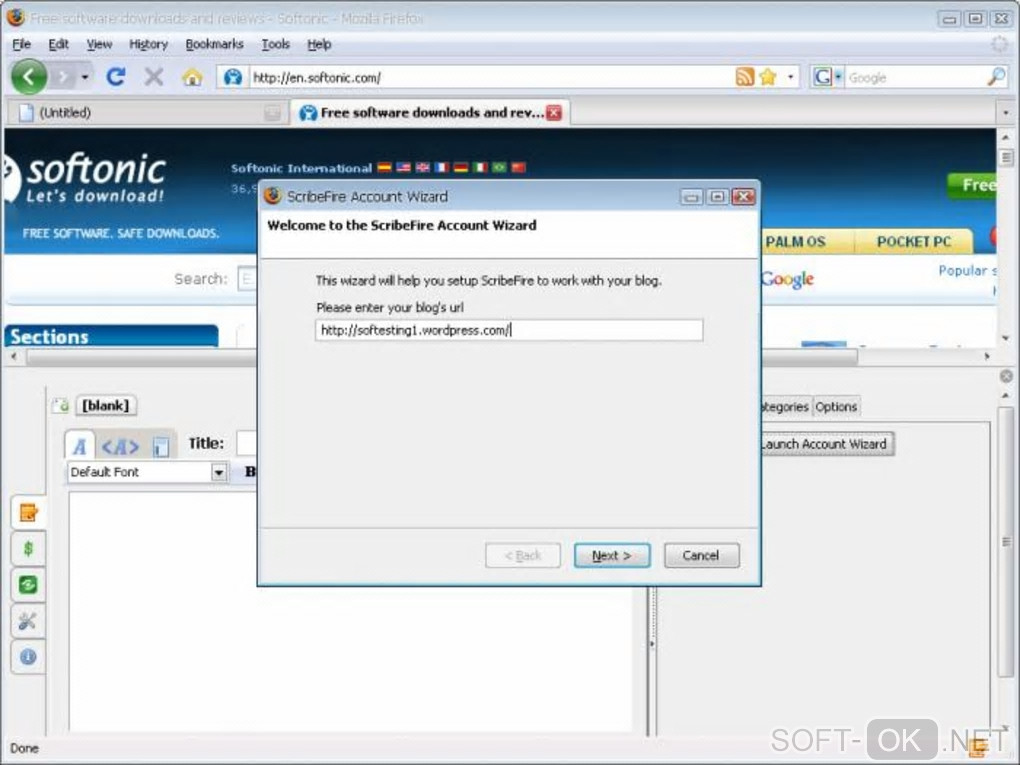The width and height of the screenshot is (1020, 765).
Task: Open the Edit menu
Action: [x=59, y=44]
